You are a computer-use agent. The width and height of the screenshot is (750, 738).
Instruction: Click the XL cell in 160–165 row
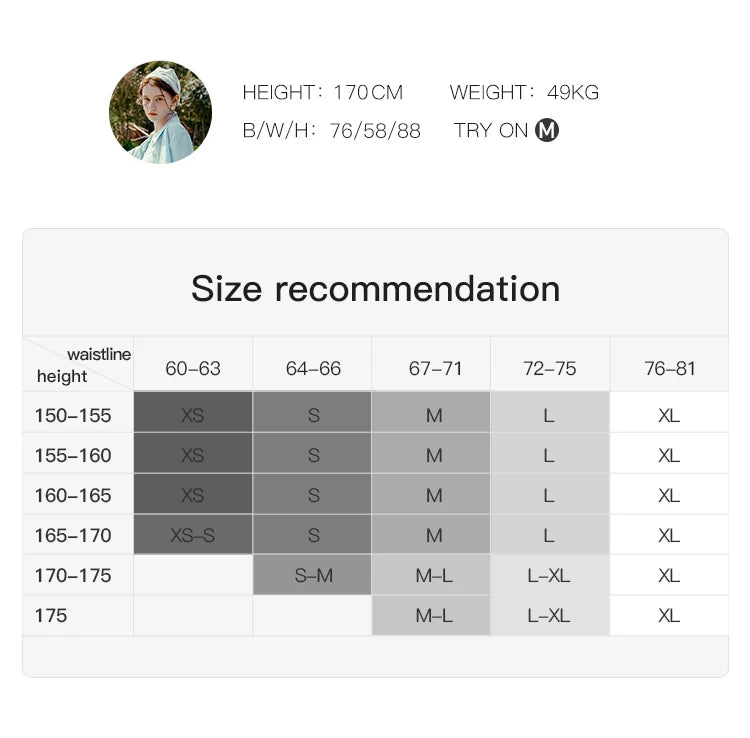click(669, 495)
